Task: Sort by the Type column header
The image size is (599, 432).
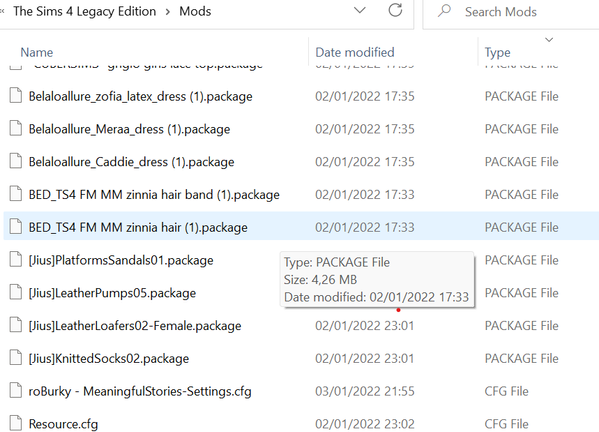Action: (497, 53)
